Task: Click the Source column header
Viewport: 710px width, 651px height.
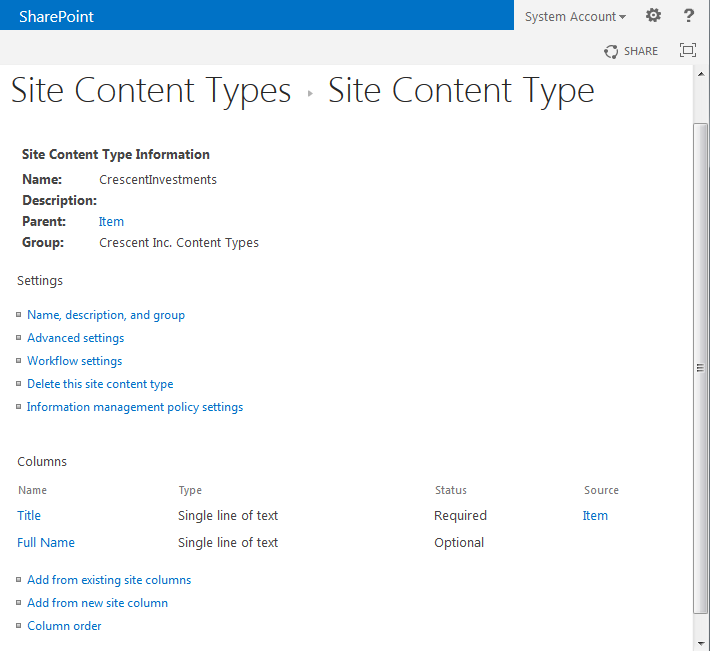Action: click(x=601, y=490)
